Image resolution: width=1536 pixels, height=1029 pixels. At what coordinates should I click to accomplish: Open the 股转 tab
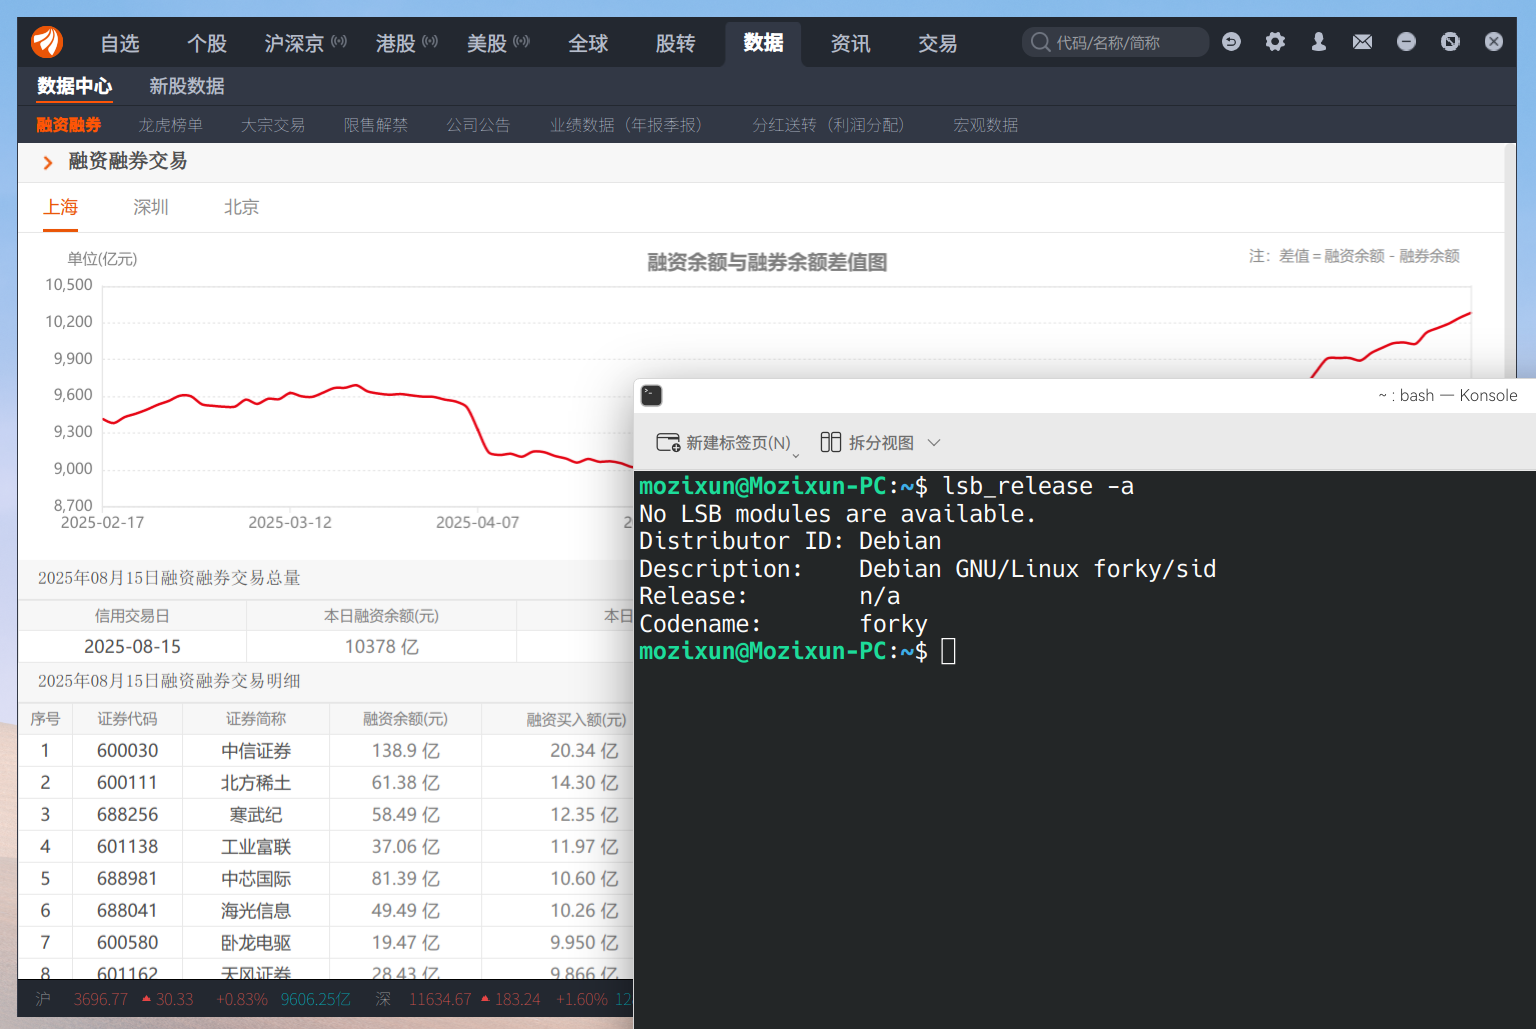pyautogui.click(x=675, y=43)
